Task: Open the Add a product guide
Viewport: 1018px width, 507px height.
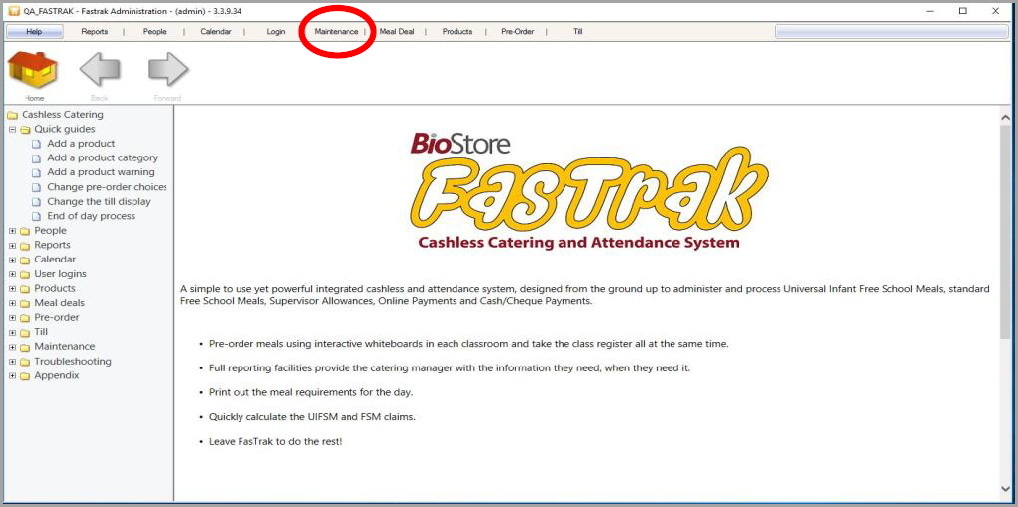Action: (x=81, y=143)
